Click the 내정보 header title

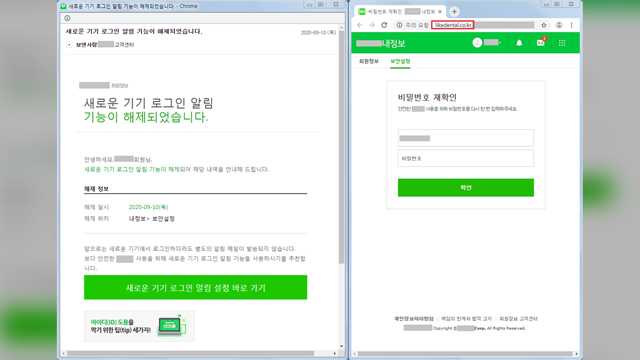pyautogui.click(x=394, y=43)
